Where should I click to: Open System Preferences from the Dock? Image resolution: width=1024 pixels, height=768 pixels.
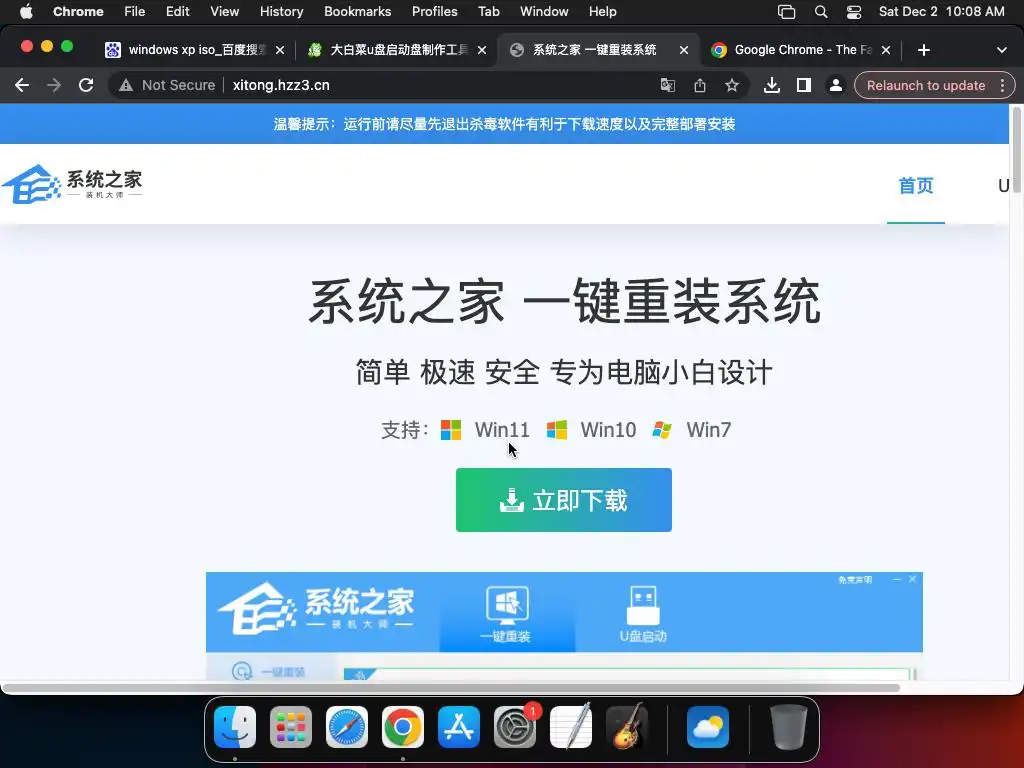[x=515, y=727]
